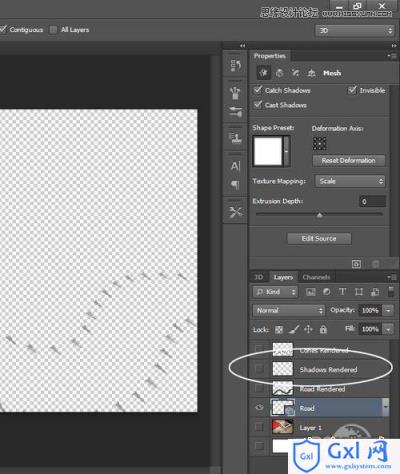Open the Shape Preset picker arrow
The width and height of the screenshot is (400, 474).
point(286,151)
